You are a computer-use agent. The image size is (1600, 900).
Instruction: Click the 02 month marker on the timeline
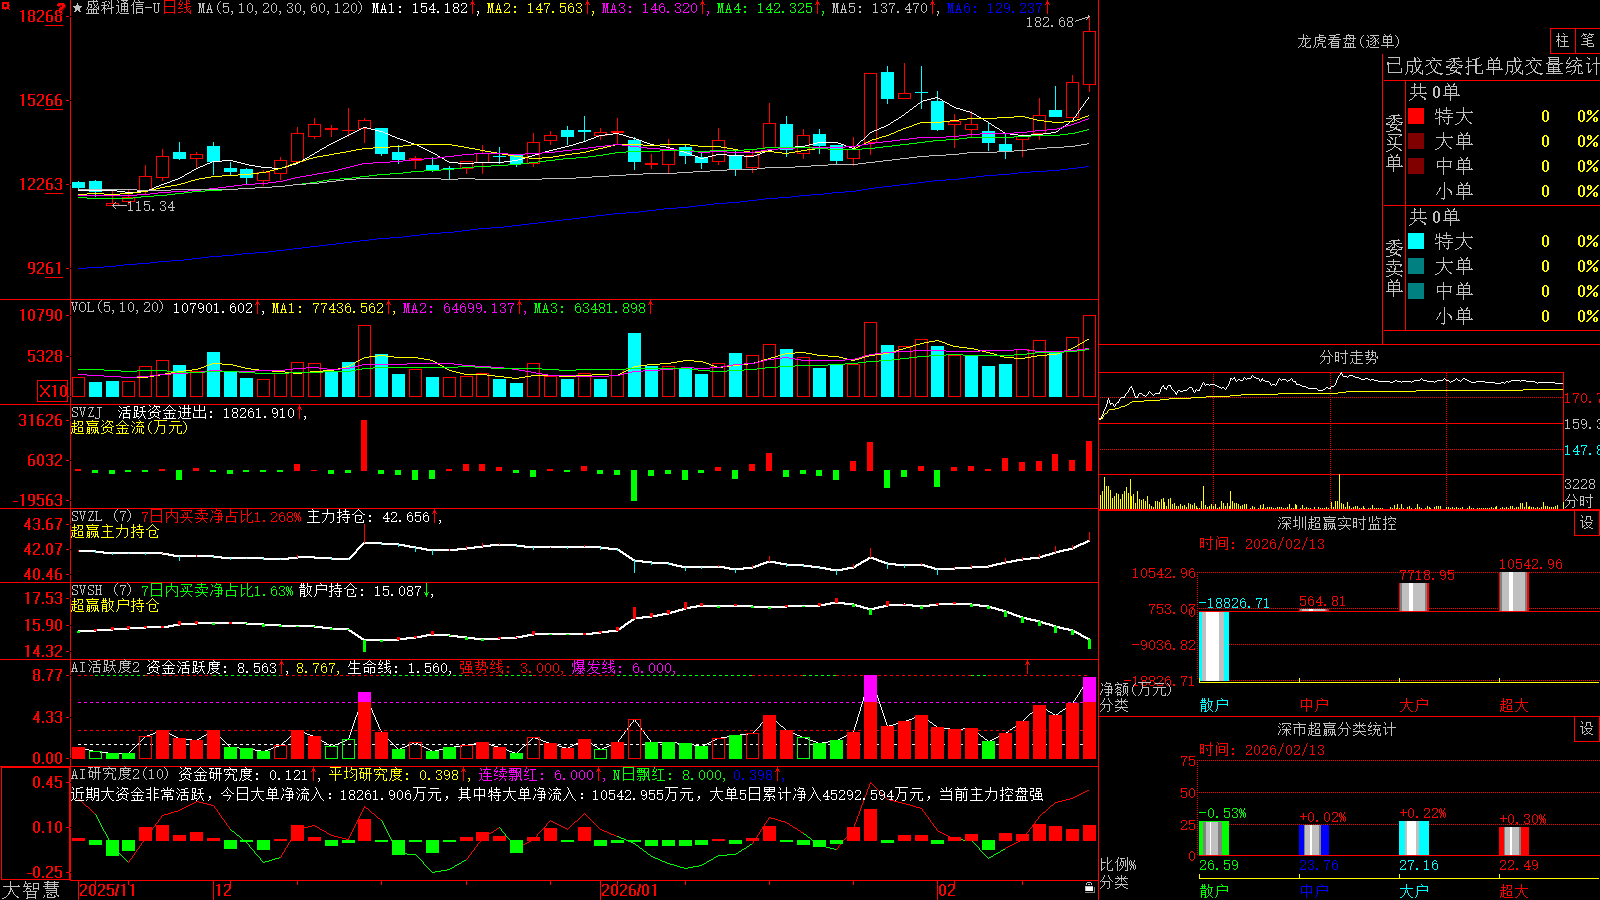point(947,890)
